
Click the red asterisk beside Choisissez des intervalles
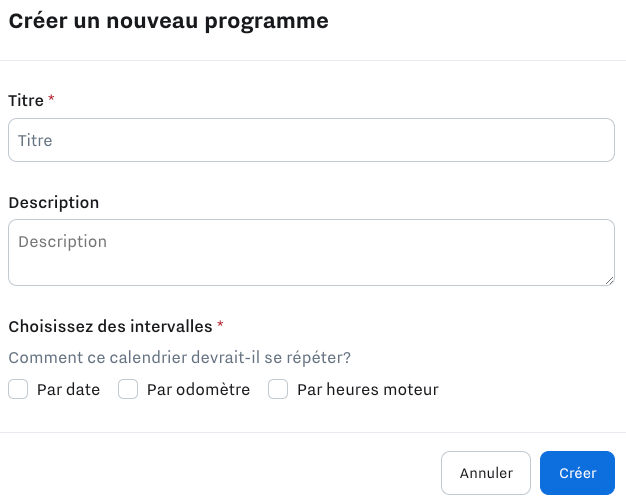220,325
